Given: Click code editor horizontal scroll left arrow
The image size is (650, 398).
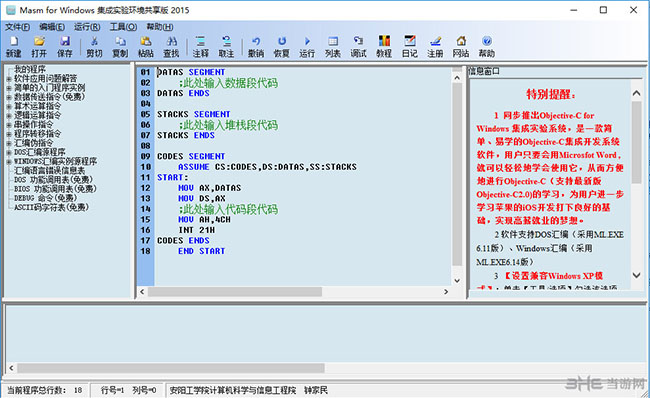Looking at the screenshot, I should (x=142, y=292).
